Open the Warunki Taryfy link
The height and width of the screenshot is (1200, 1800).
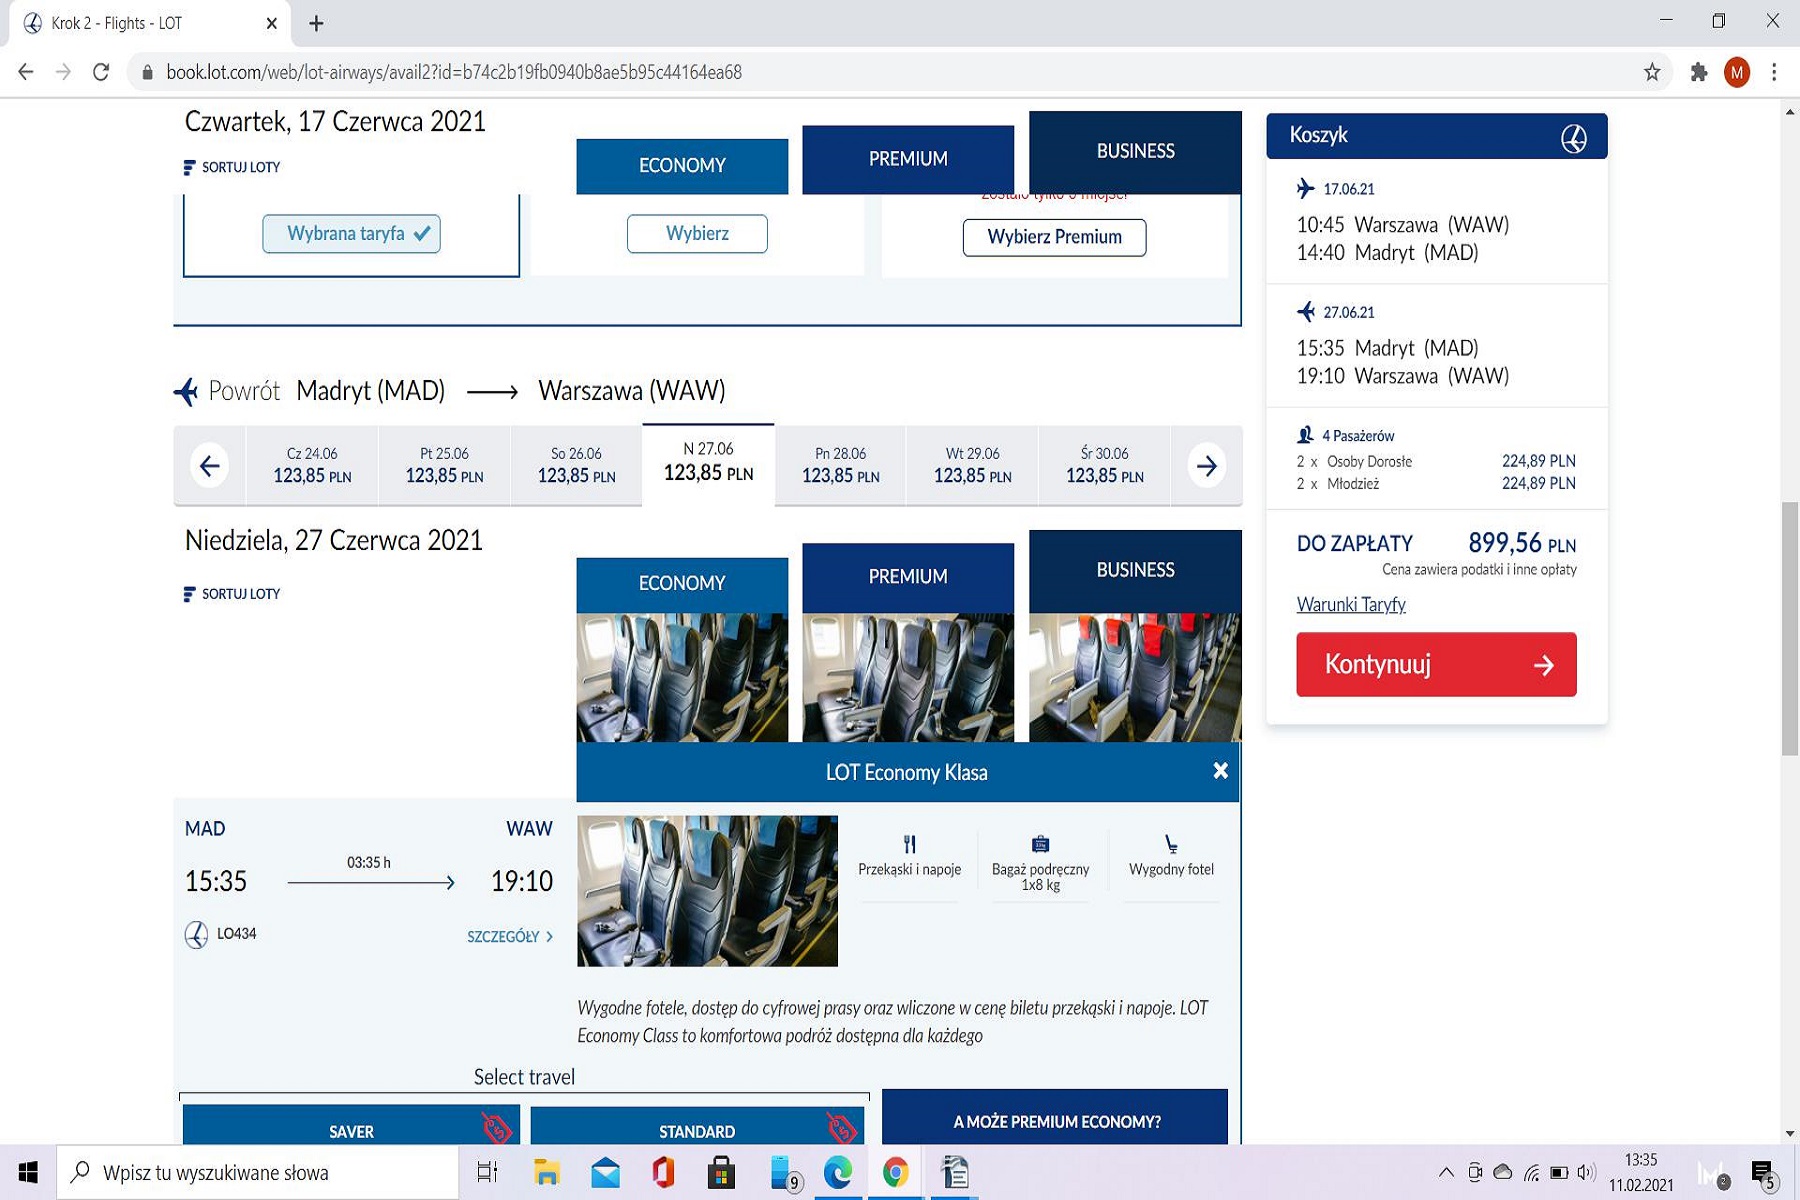click(x=1350, y=604)
